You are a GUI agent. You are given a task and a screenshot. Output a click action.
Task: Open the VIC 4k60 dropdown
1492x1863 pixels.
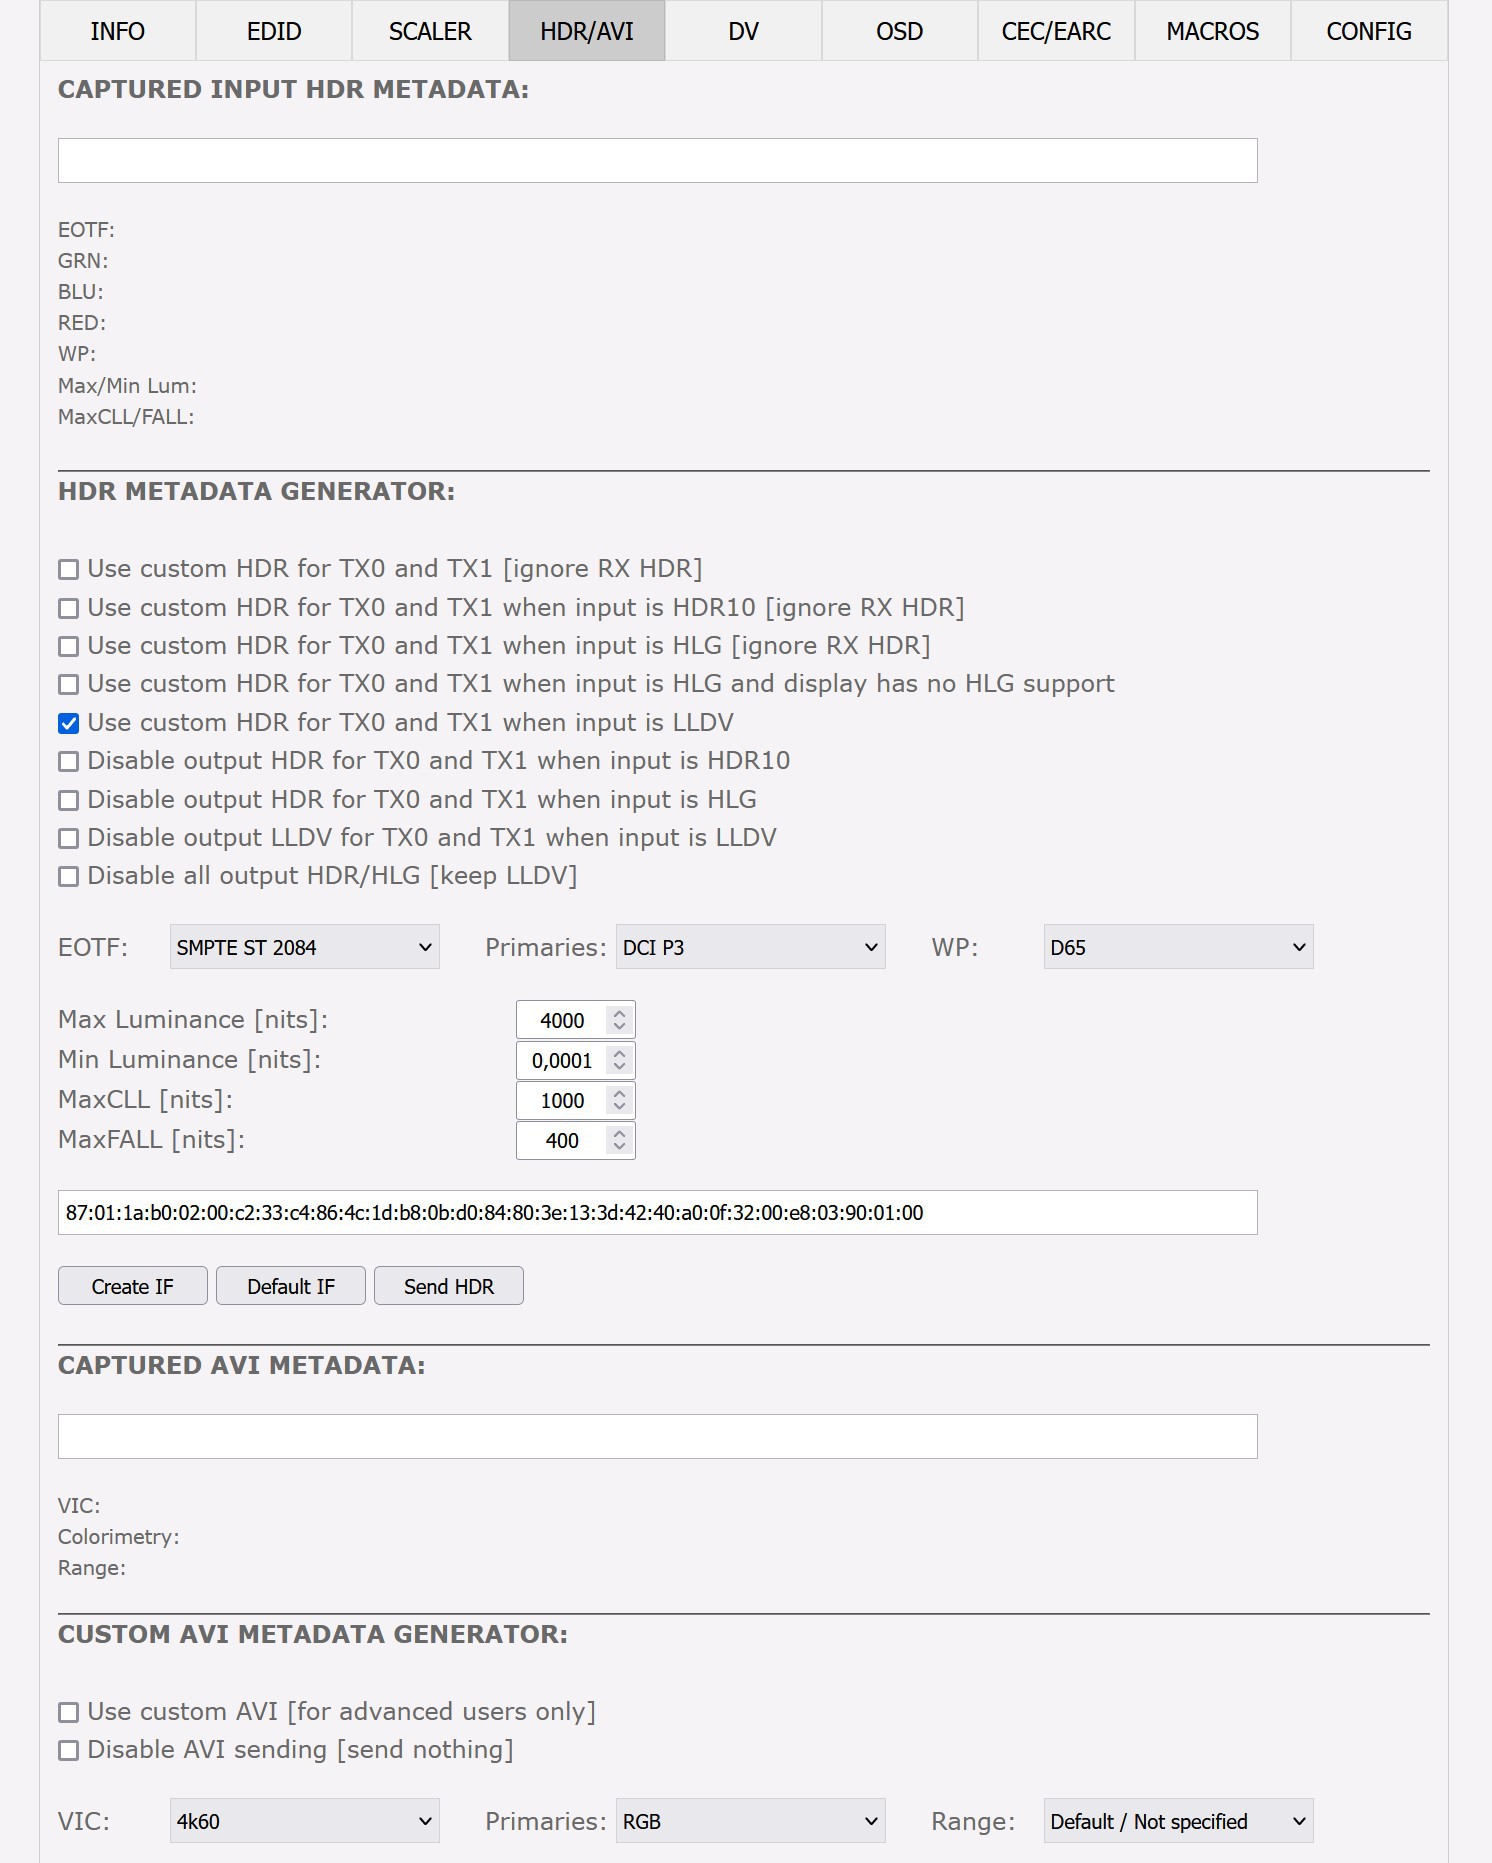click(304, 1821)
